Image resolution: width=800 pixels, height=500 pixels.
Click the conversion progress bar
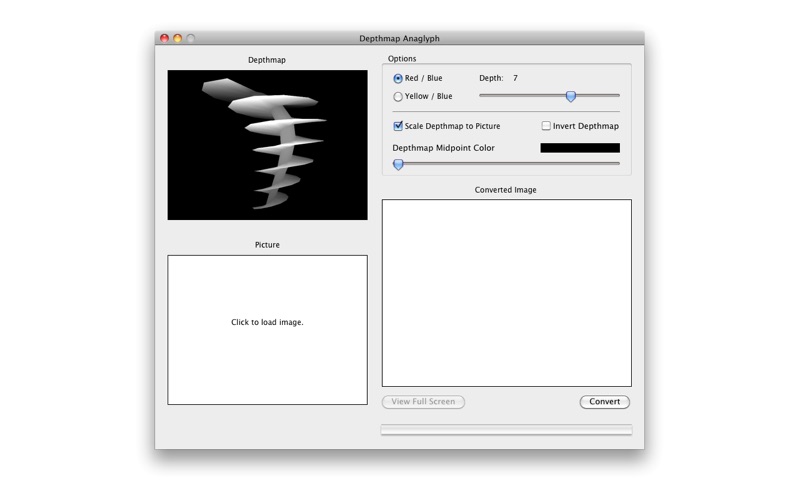coord(506,430)
